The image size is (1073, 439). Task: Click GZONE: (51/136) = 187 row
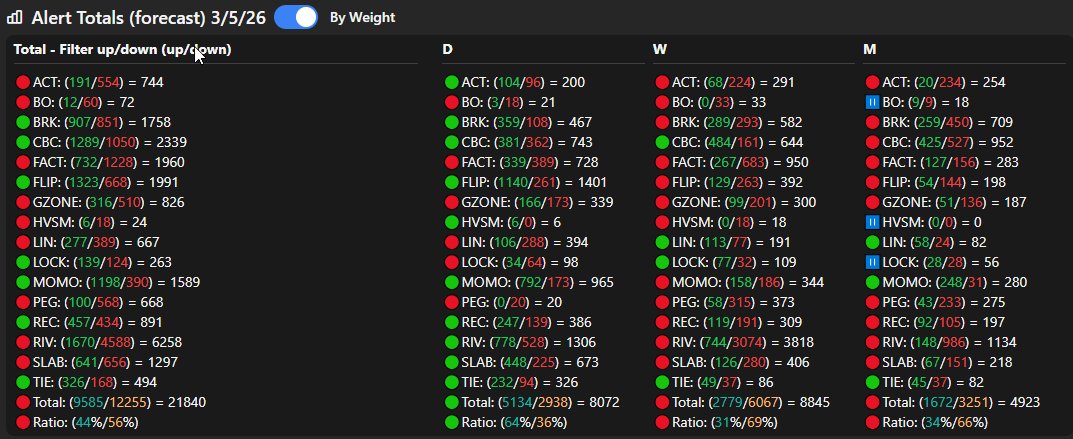click(946, 202)
